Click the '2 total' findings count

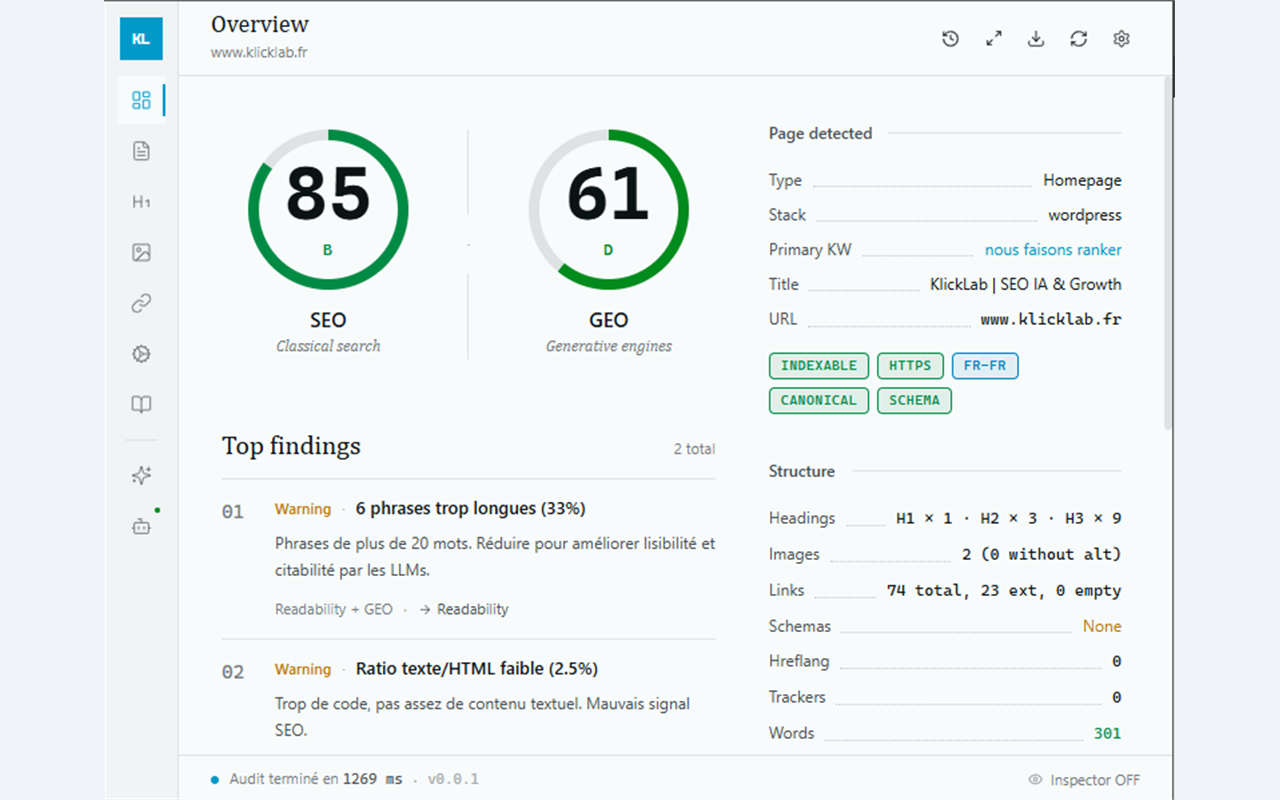click(x=694, y=449)
